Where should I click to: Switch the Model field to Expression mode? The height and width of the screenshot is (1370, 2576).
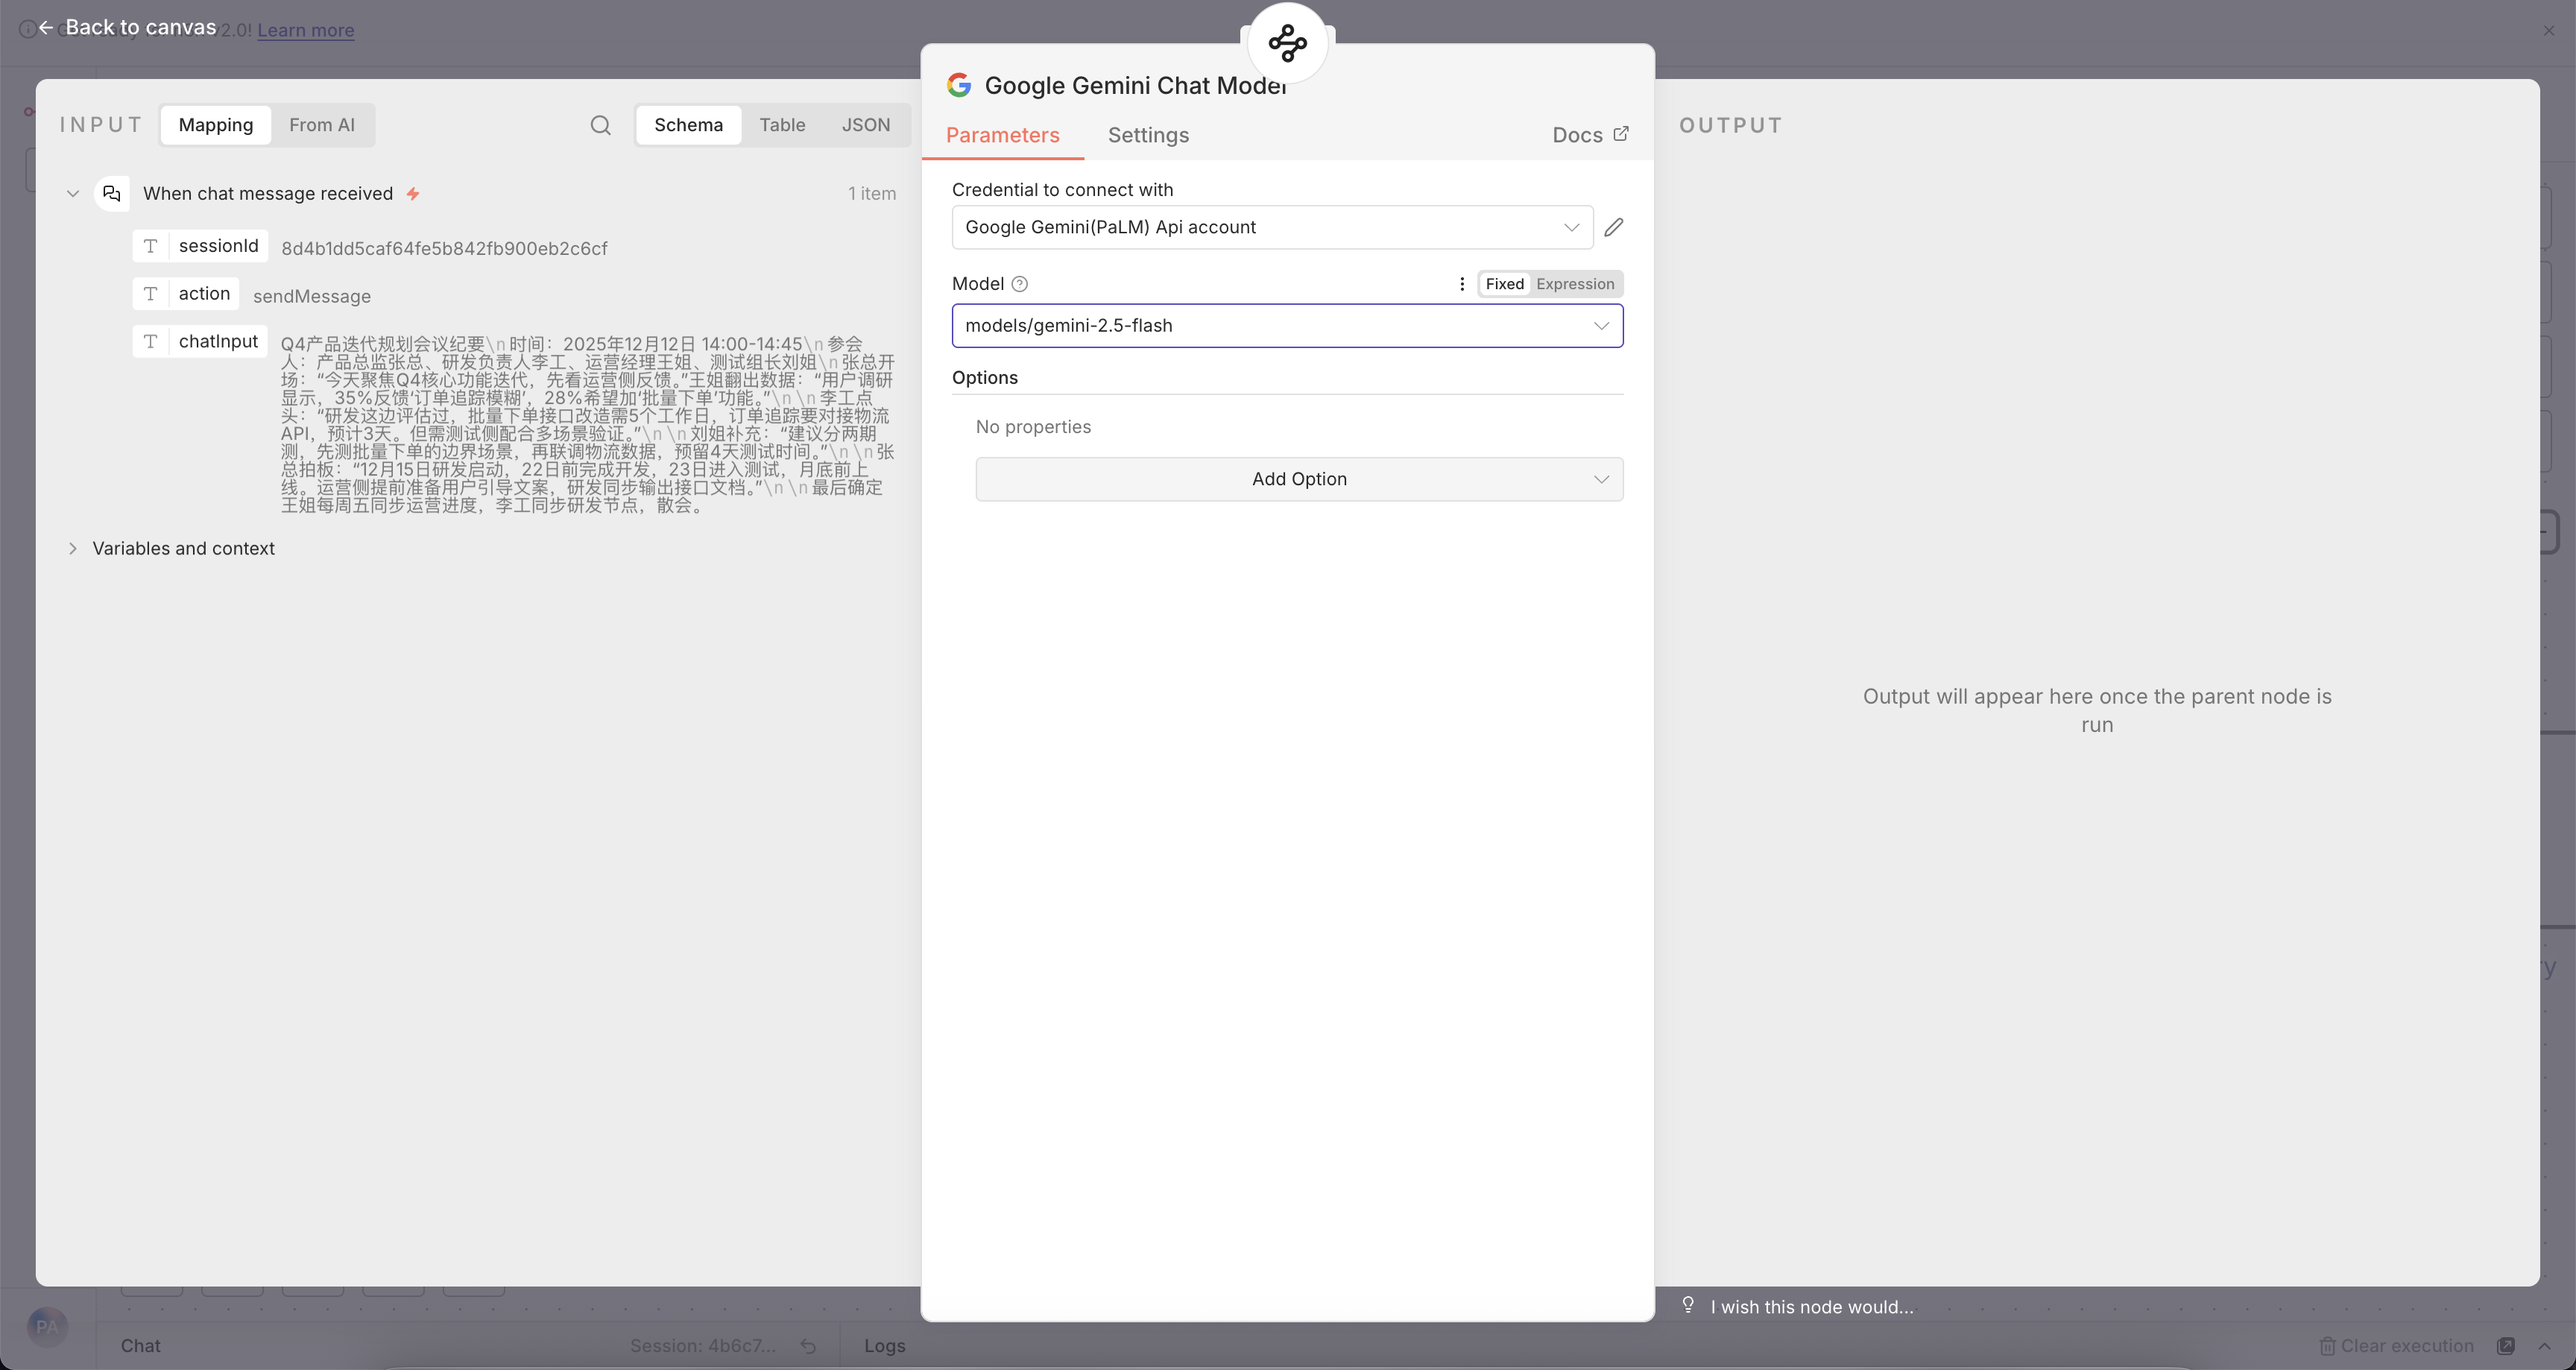(x=1574, y=284)
